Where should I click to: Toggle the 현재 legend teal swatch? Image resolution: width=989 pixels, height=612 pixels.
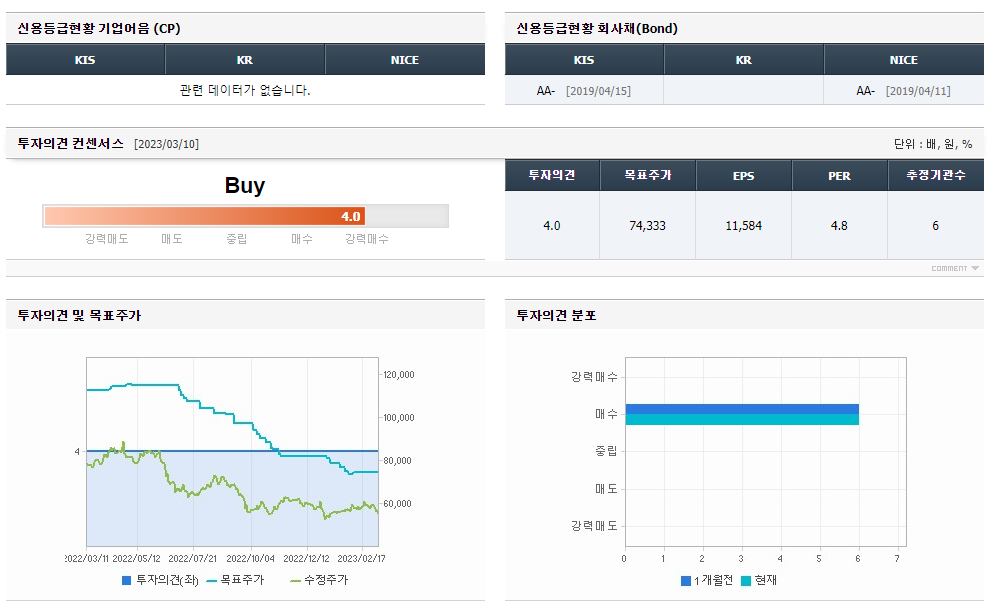746,580
